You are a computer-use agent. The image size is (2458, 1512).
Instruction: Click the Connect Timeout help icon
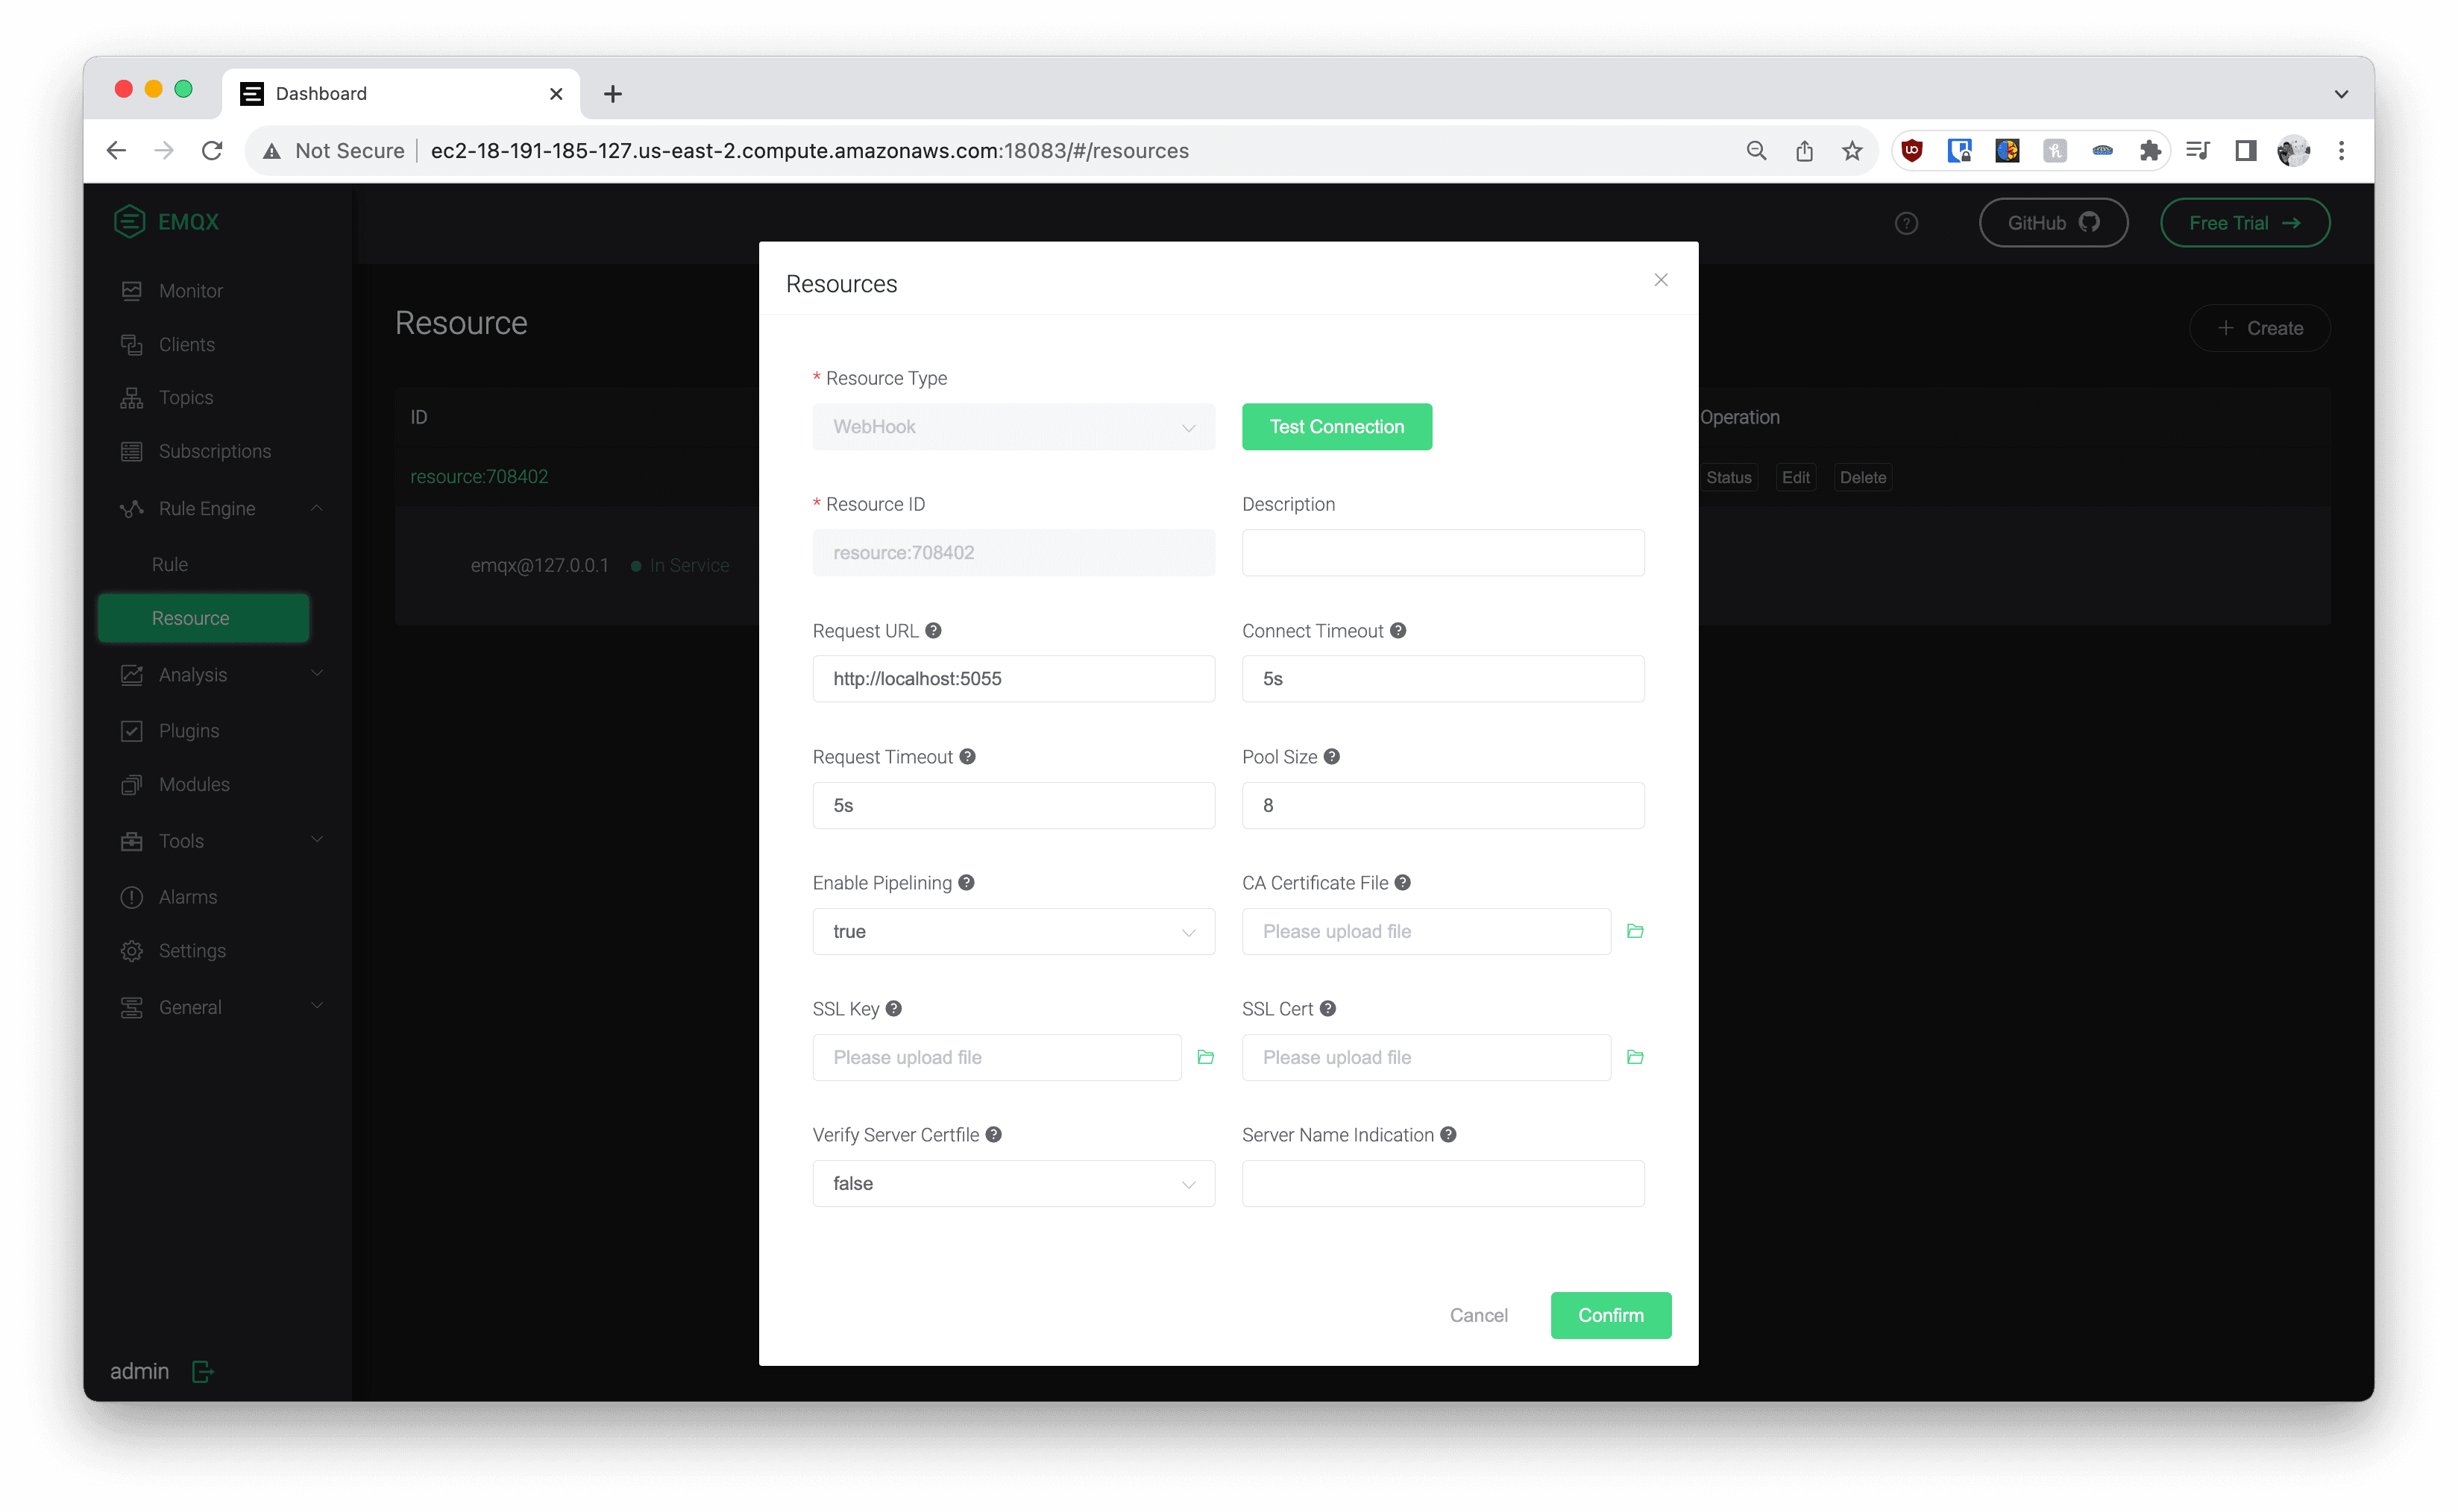(1398, 630)
